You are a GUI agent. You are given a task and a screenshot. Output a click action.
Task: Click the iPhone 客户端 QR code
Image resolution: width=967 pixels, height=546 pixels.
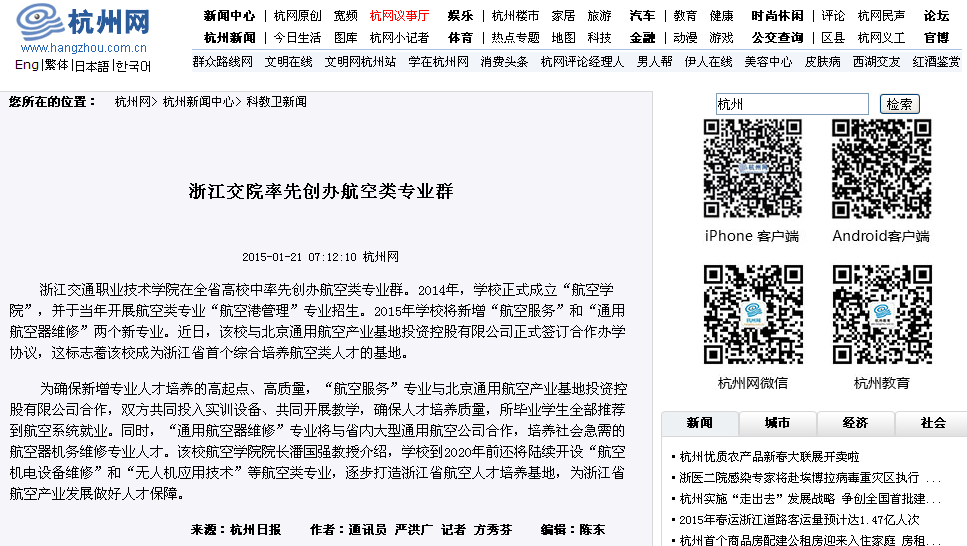tap(752, 168)
